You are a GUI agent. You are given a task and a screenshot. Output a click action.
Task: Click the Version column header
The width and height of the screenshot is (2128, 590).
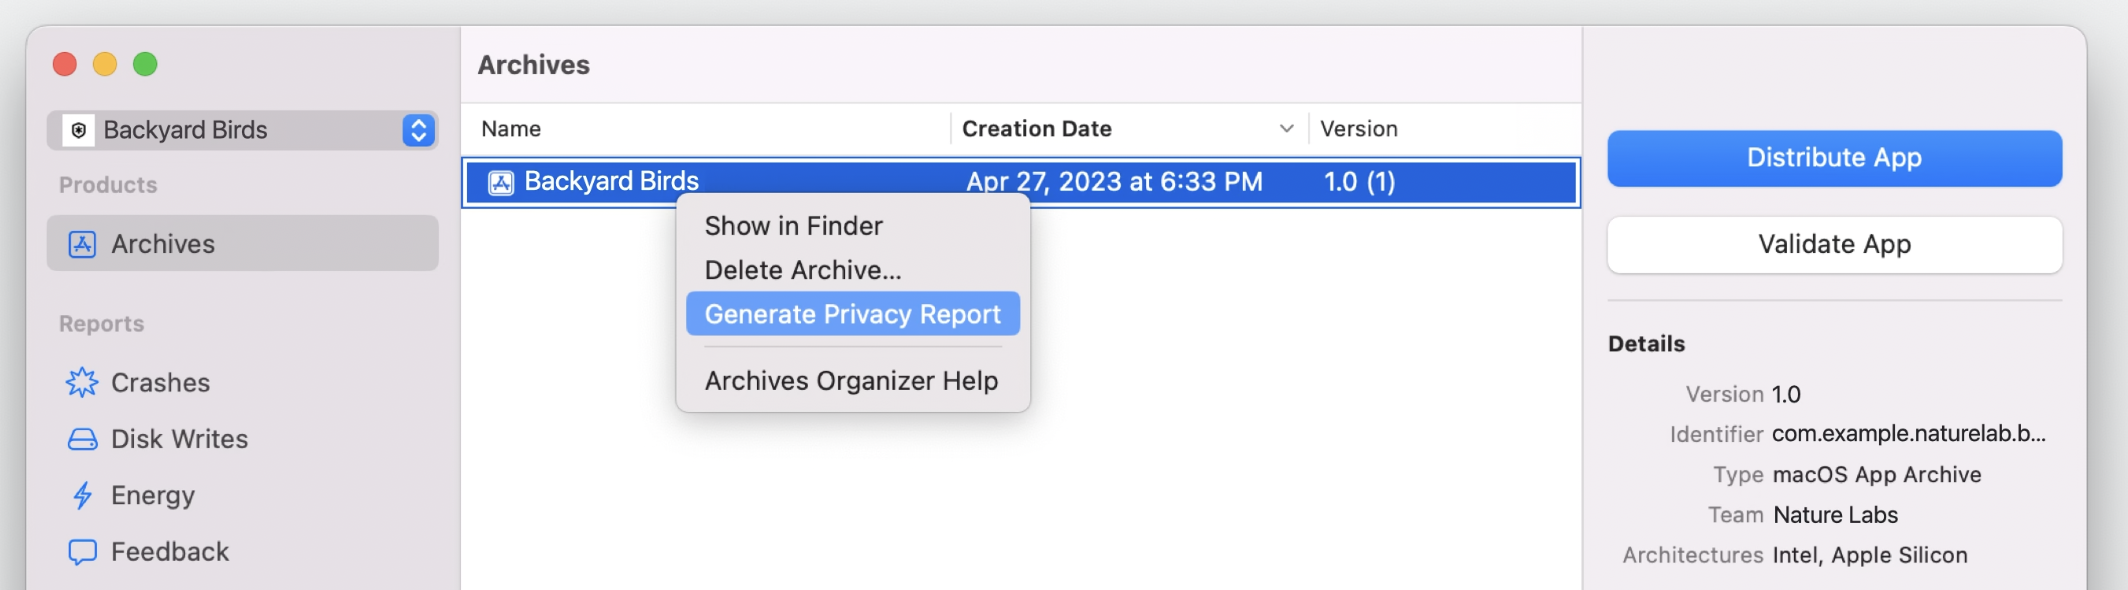pyautogui.click(x=1359, y=129)
